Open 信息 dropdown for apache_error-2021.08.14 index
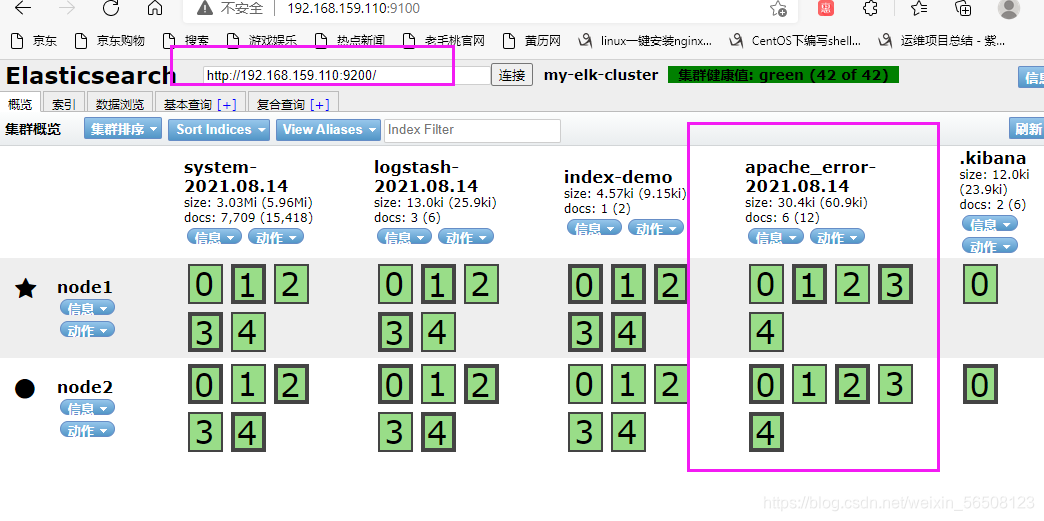 coord(775,237)
